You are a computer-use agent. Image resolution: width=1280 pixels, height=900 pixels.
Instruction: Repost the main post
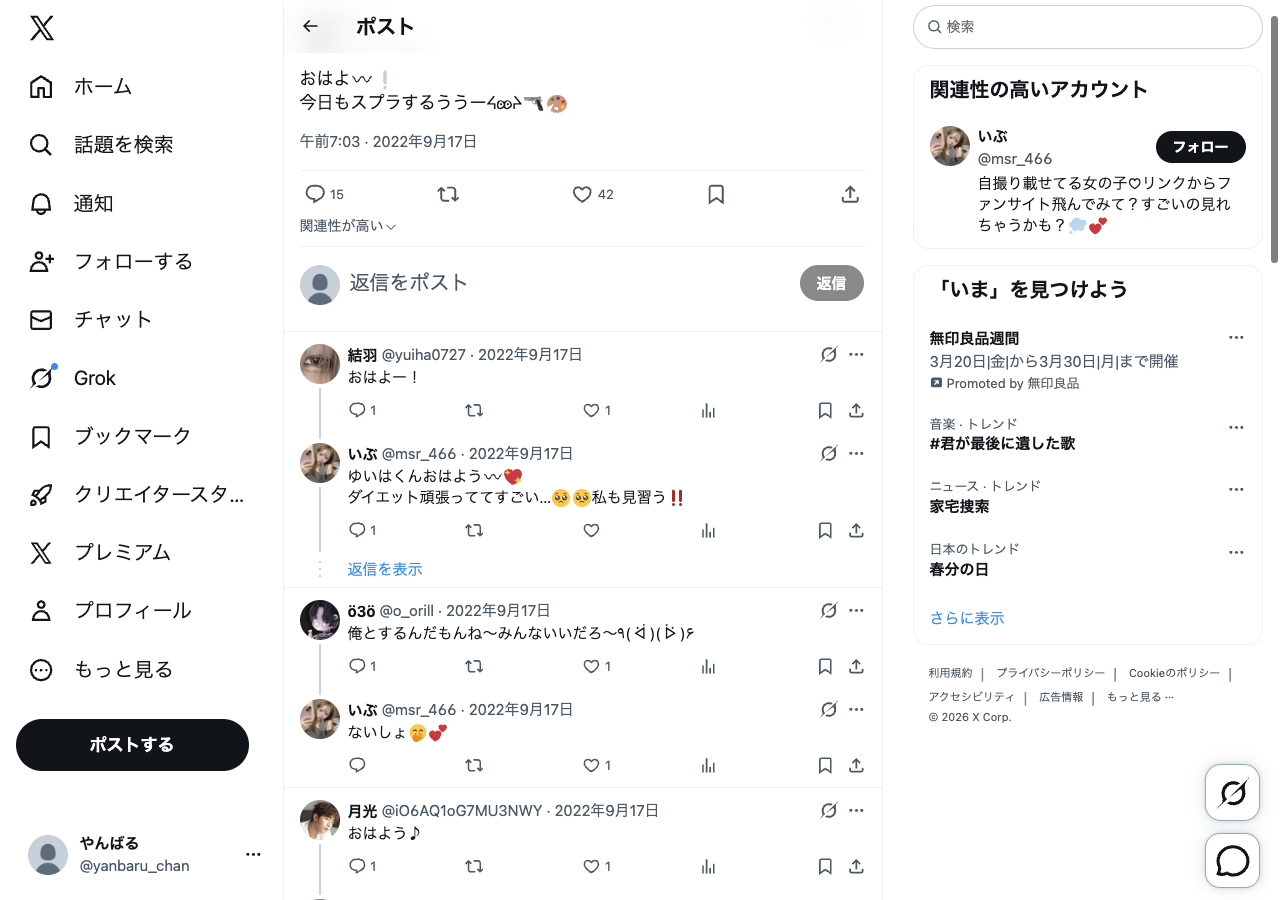click(x=448, y=195)
